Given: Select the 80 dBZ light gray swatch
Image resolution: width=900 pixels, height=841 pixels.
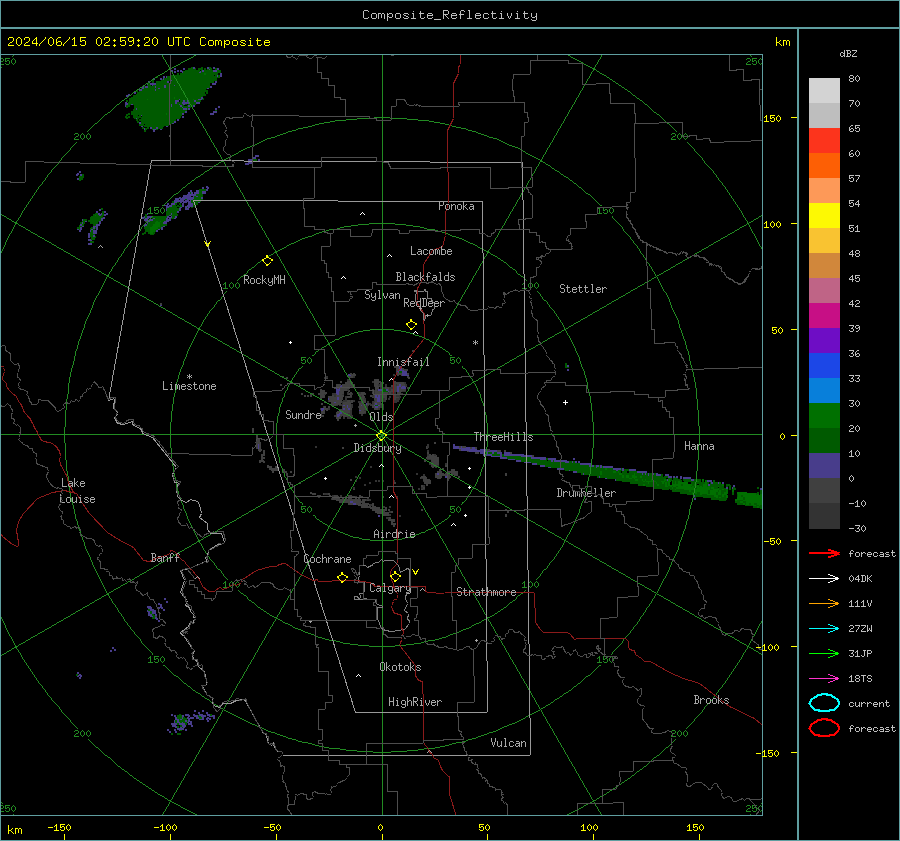Looking at the screenshot, I should coord(824,90).
